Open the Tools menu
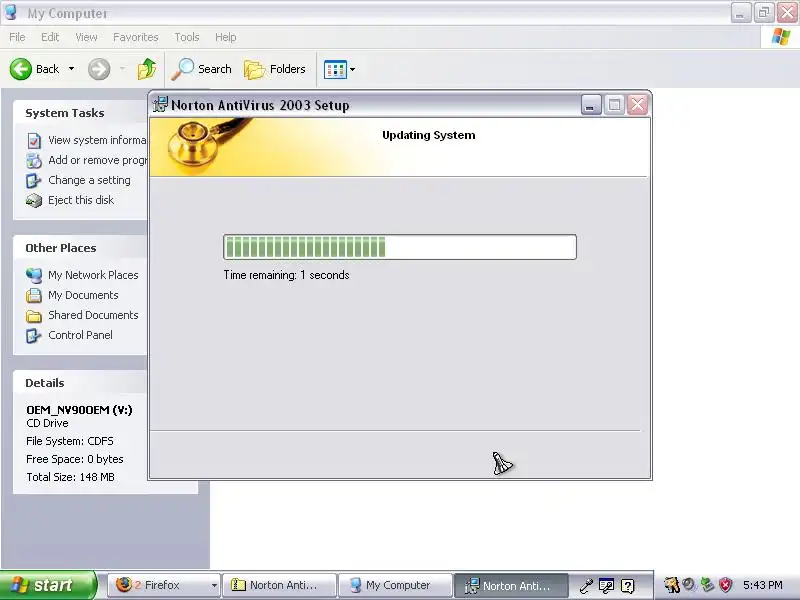Image resolution: width=800 pixels, height=600 pixels. point(187,37)
